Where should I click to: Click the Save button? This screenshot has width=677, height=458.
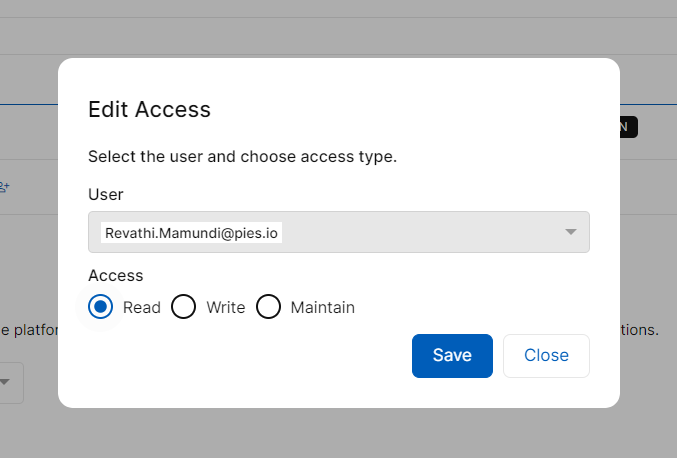click(x=452, y=356)
